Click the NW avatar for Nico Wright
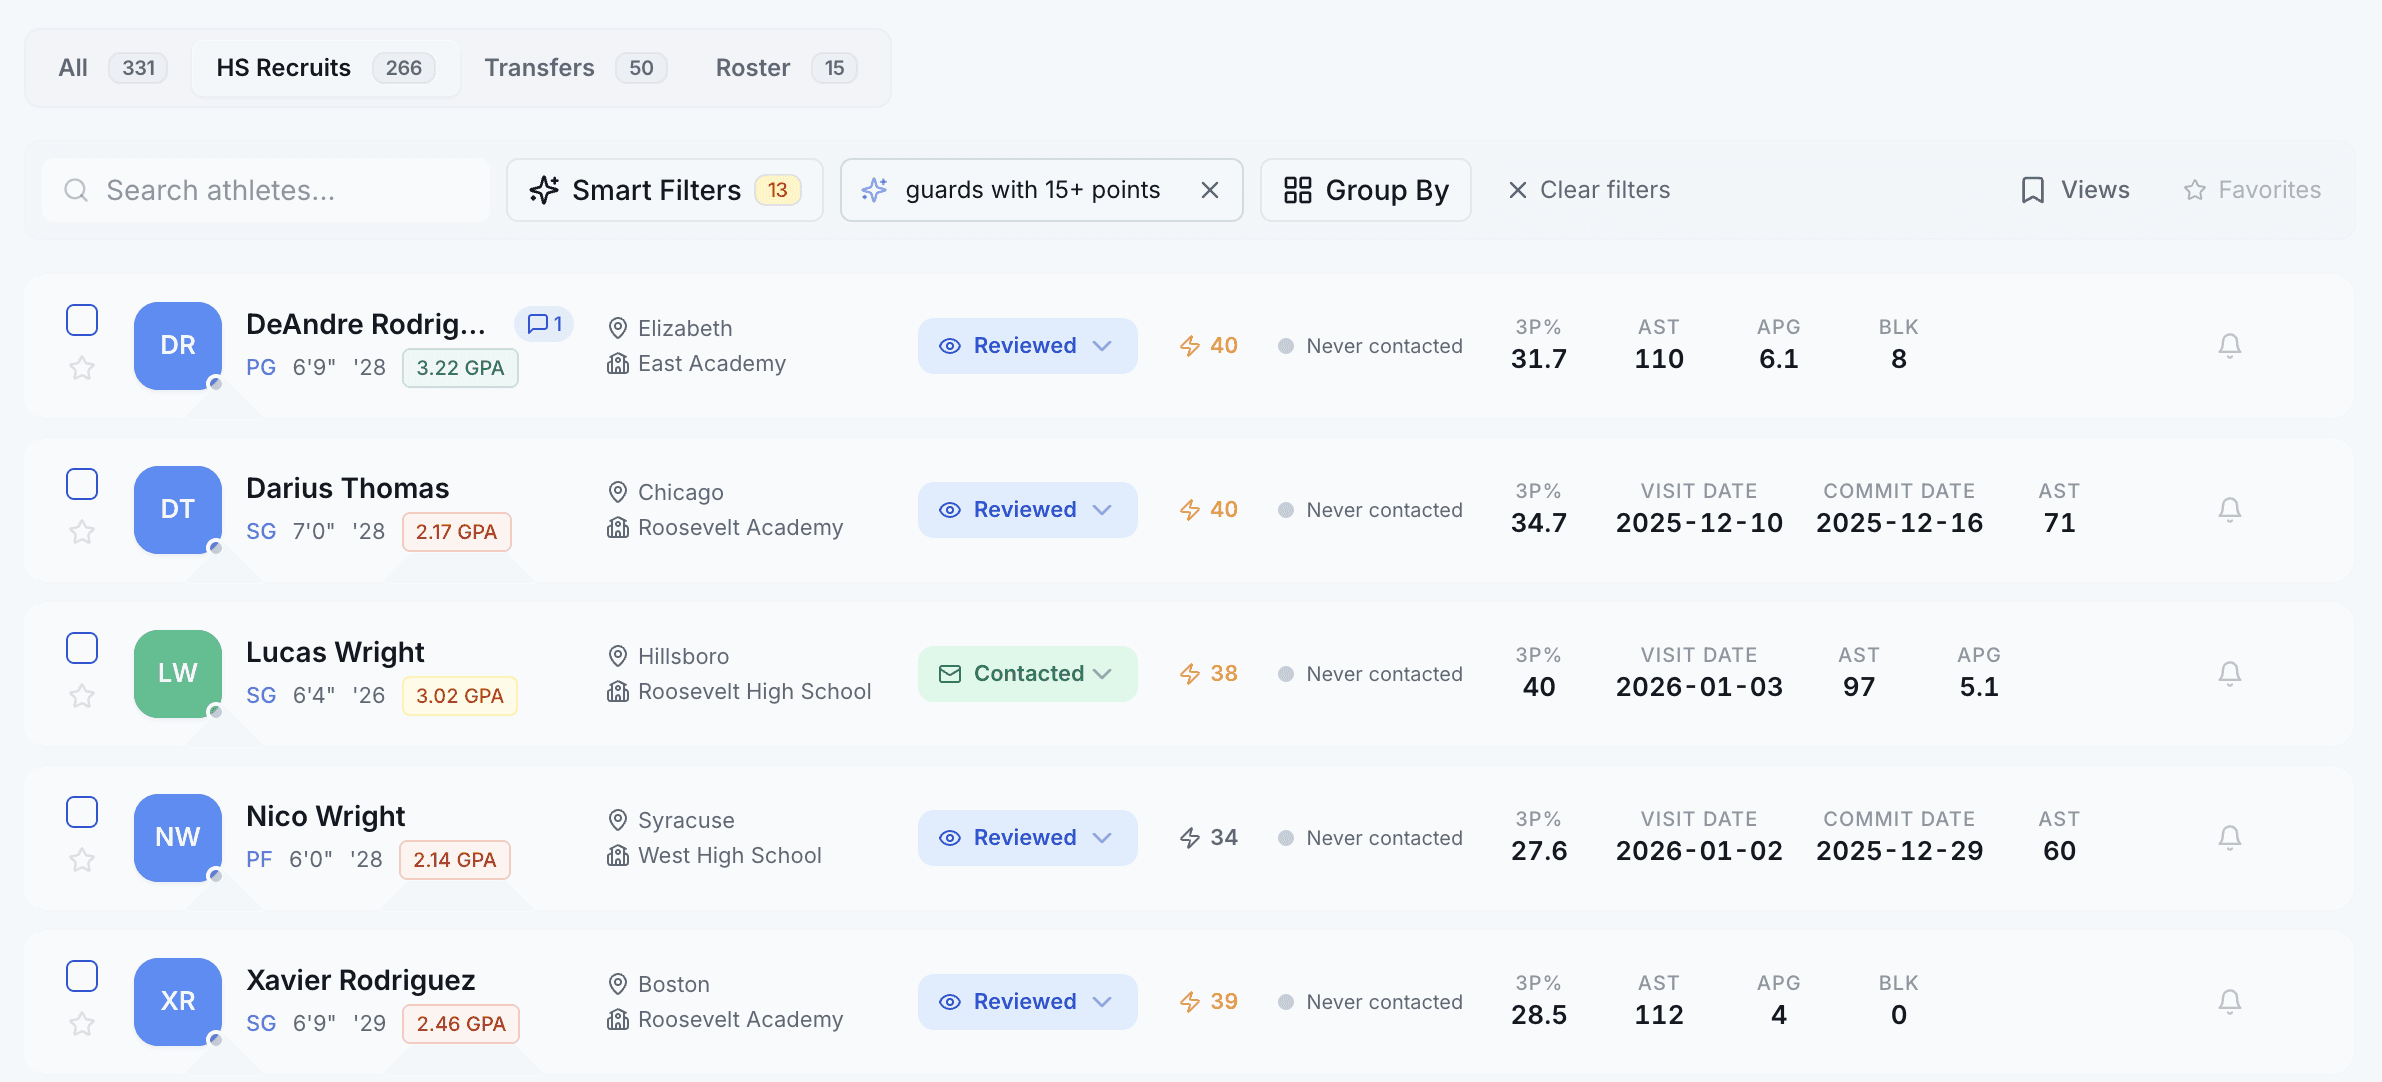2382x1082 pixels. coord(178,838)
